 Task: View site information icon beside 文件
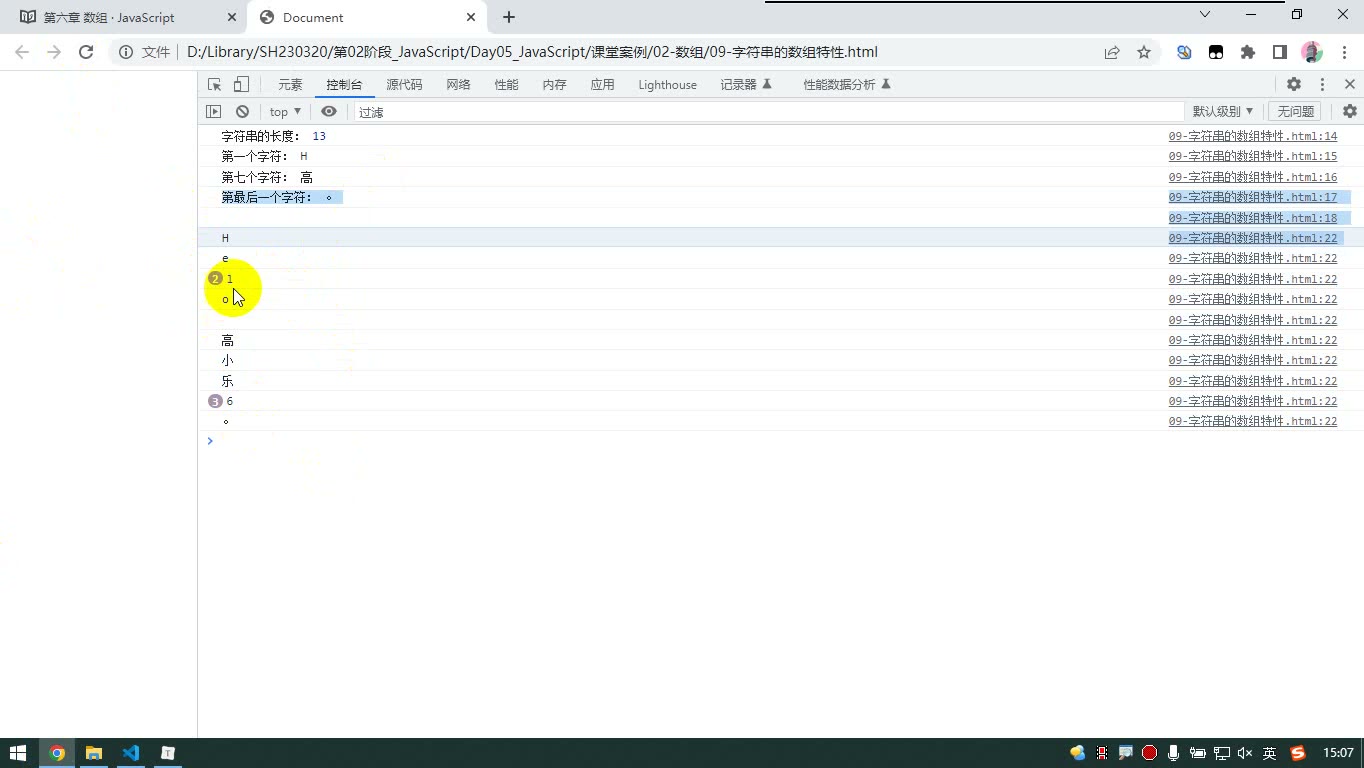[126, 52]
